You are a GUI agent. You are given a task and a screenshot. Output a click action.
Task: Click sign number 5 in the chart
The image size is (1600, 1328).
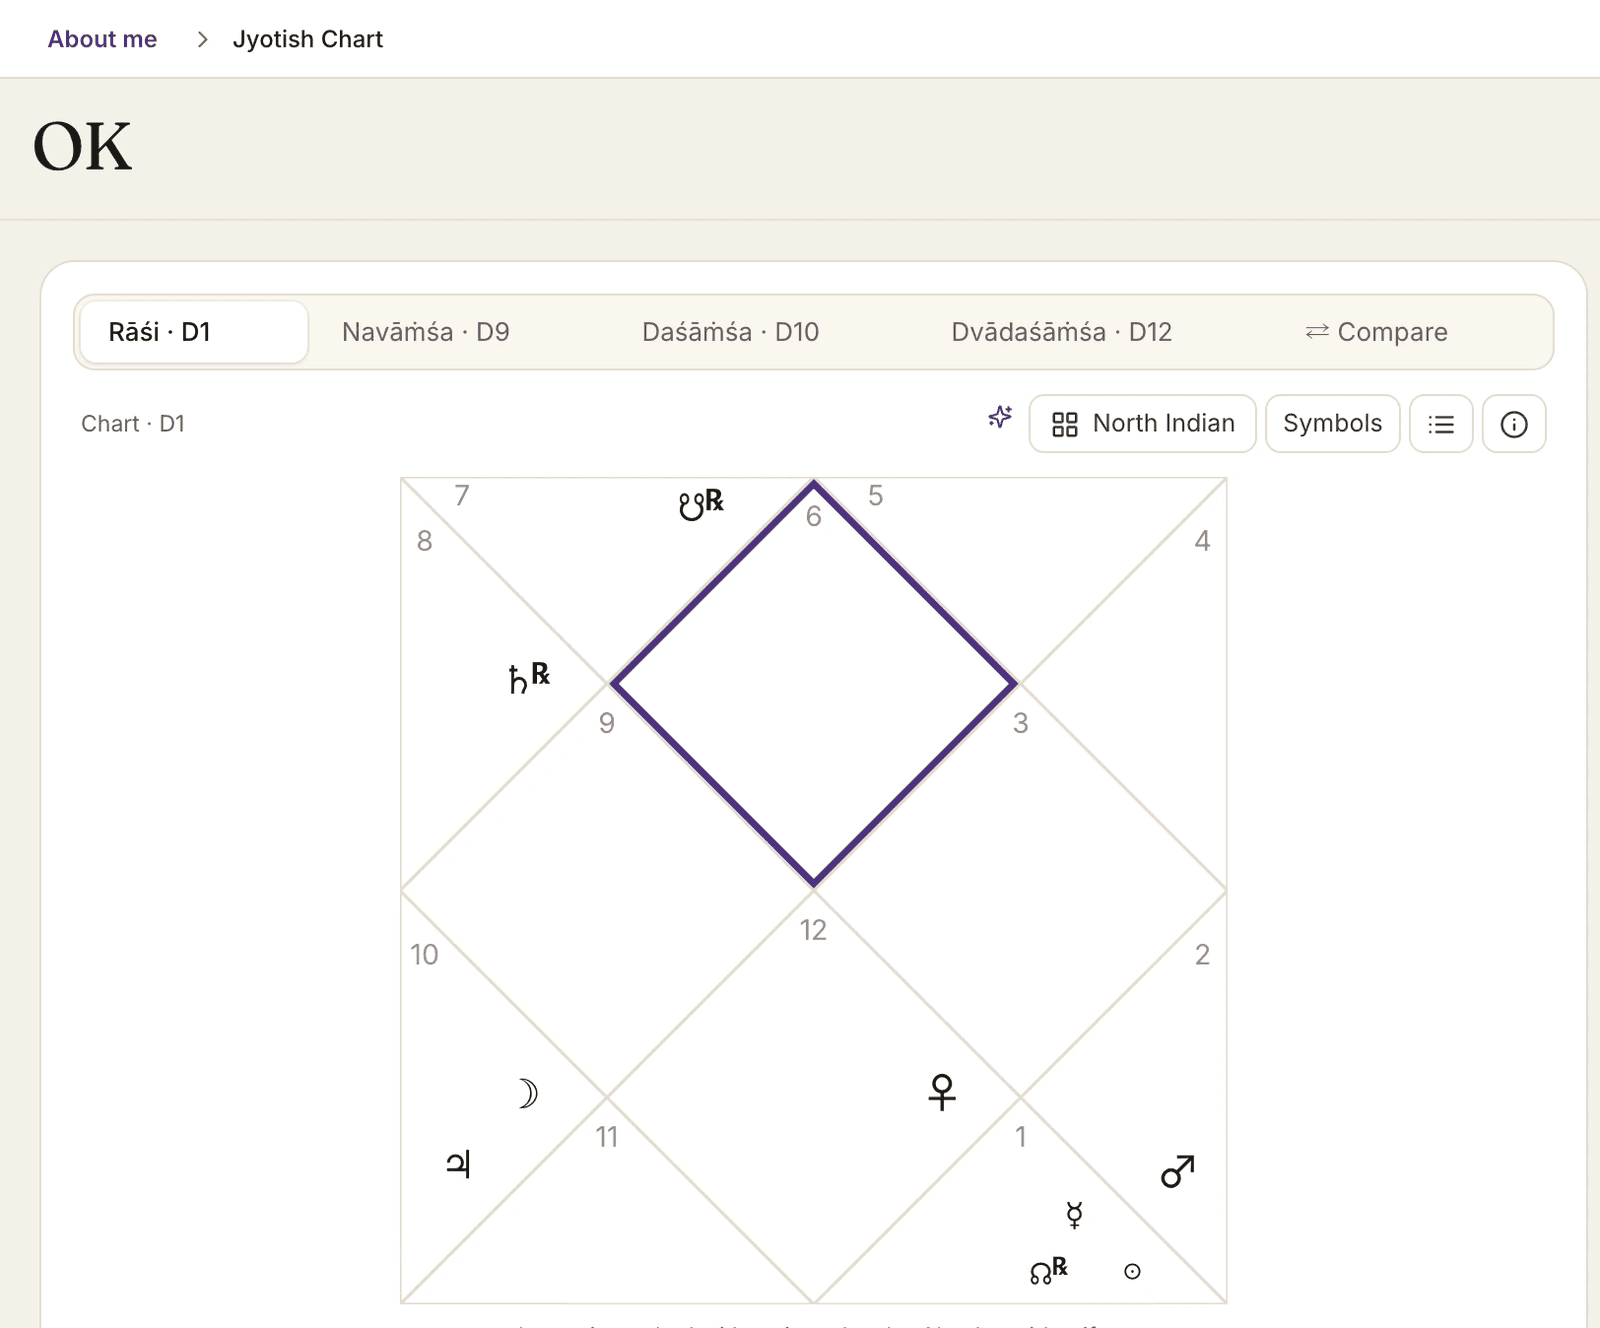tap(875, 496)
